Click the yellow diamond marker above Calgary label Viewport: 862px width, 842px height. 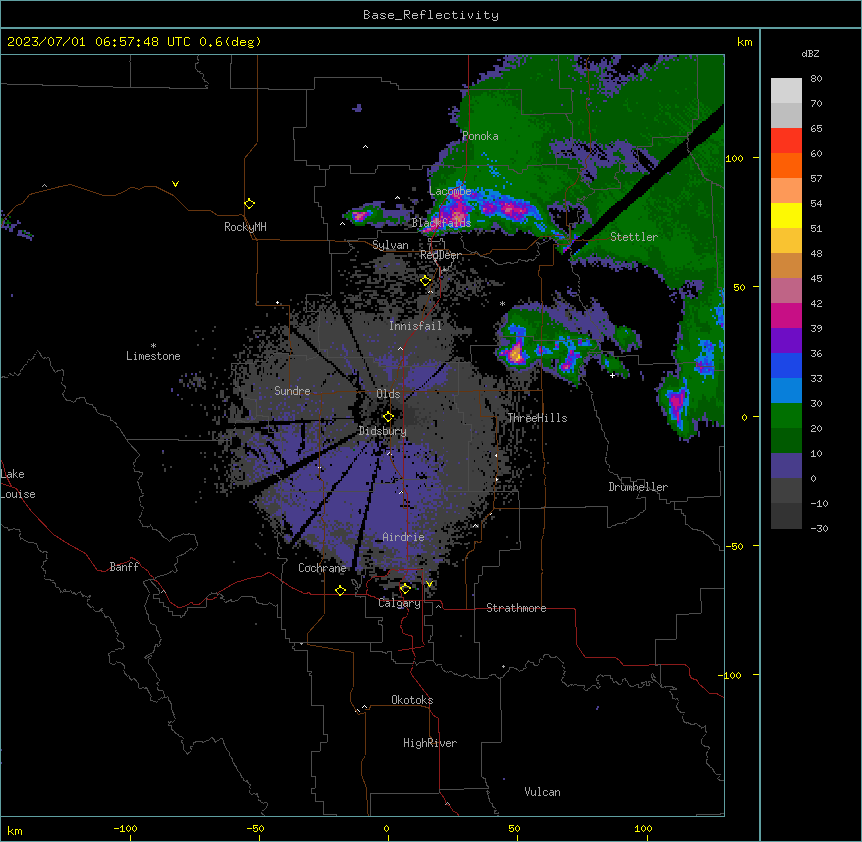point(405,589)
